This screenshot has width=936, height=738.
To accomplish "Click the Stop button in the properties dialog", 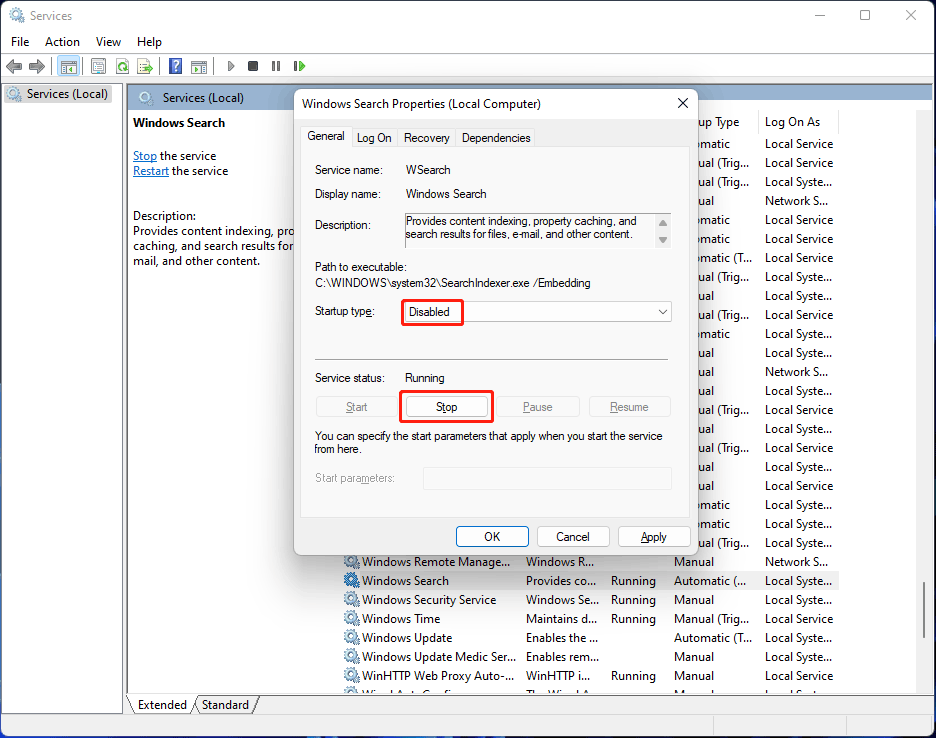I will pyautogui.click(x=446, y=406).
